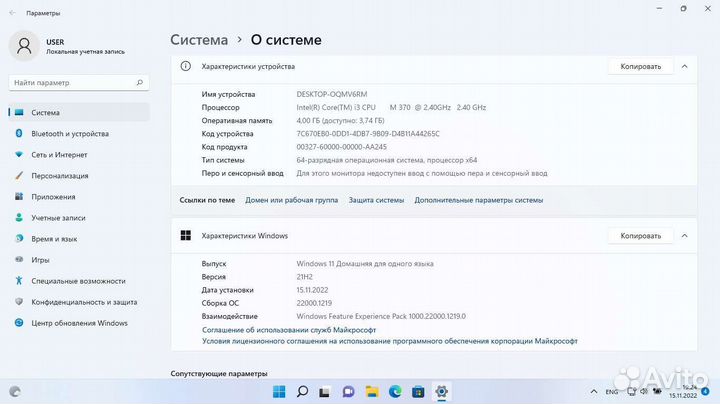Click the 'Центр обновления Windows' update icon
This screenshot has width=720, height=404.
[x=19, y=323]
